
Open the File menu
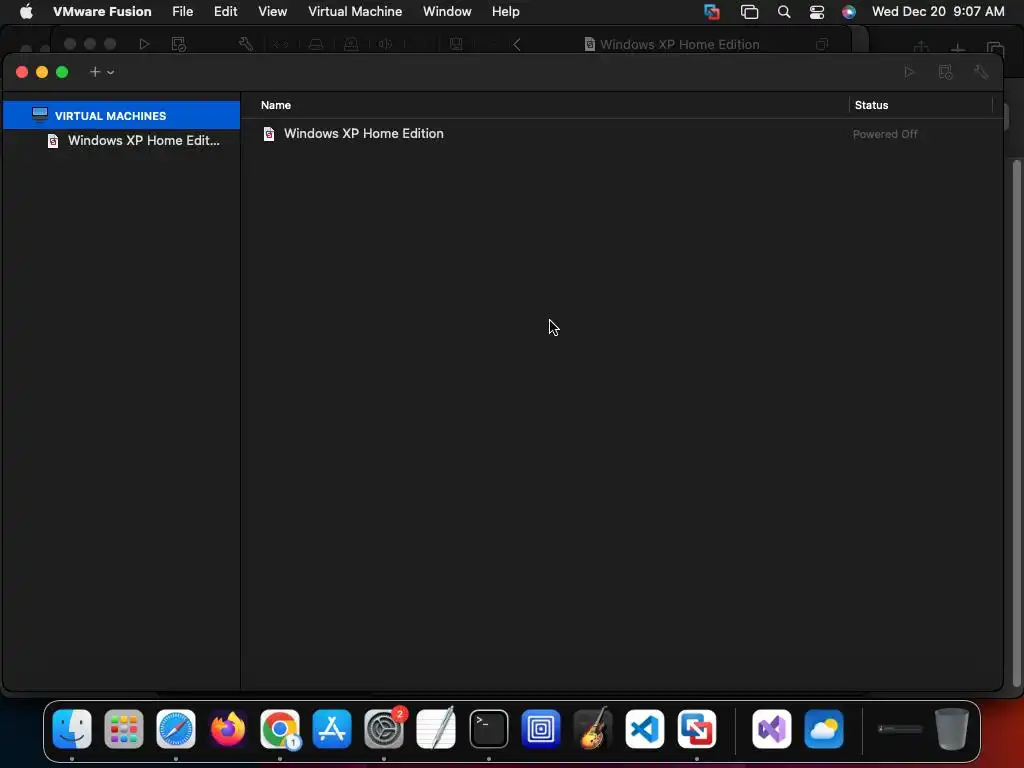coord(182,11)
